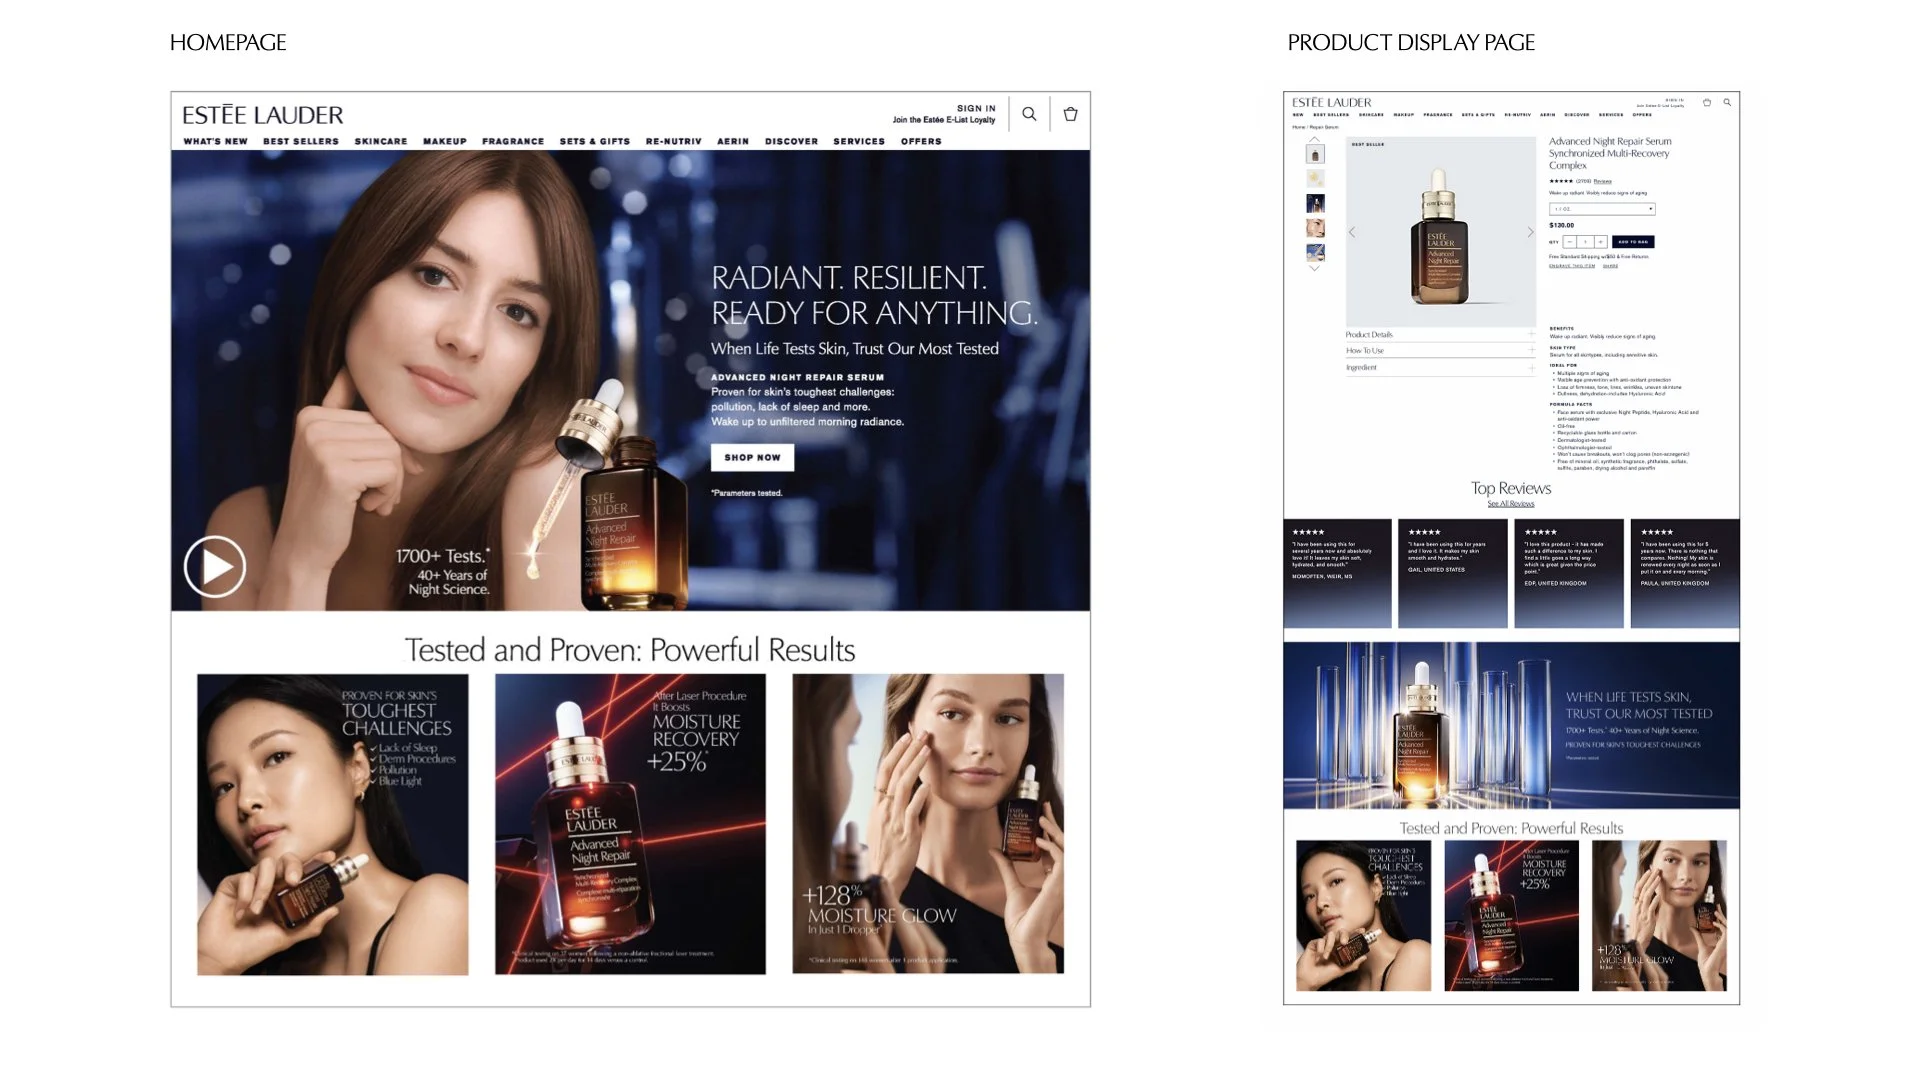Open the Reviews link beside the star rating
This screenshot has width=1920, height=1080.
coord(1603,182)
